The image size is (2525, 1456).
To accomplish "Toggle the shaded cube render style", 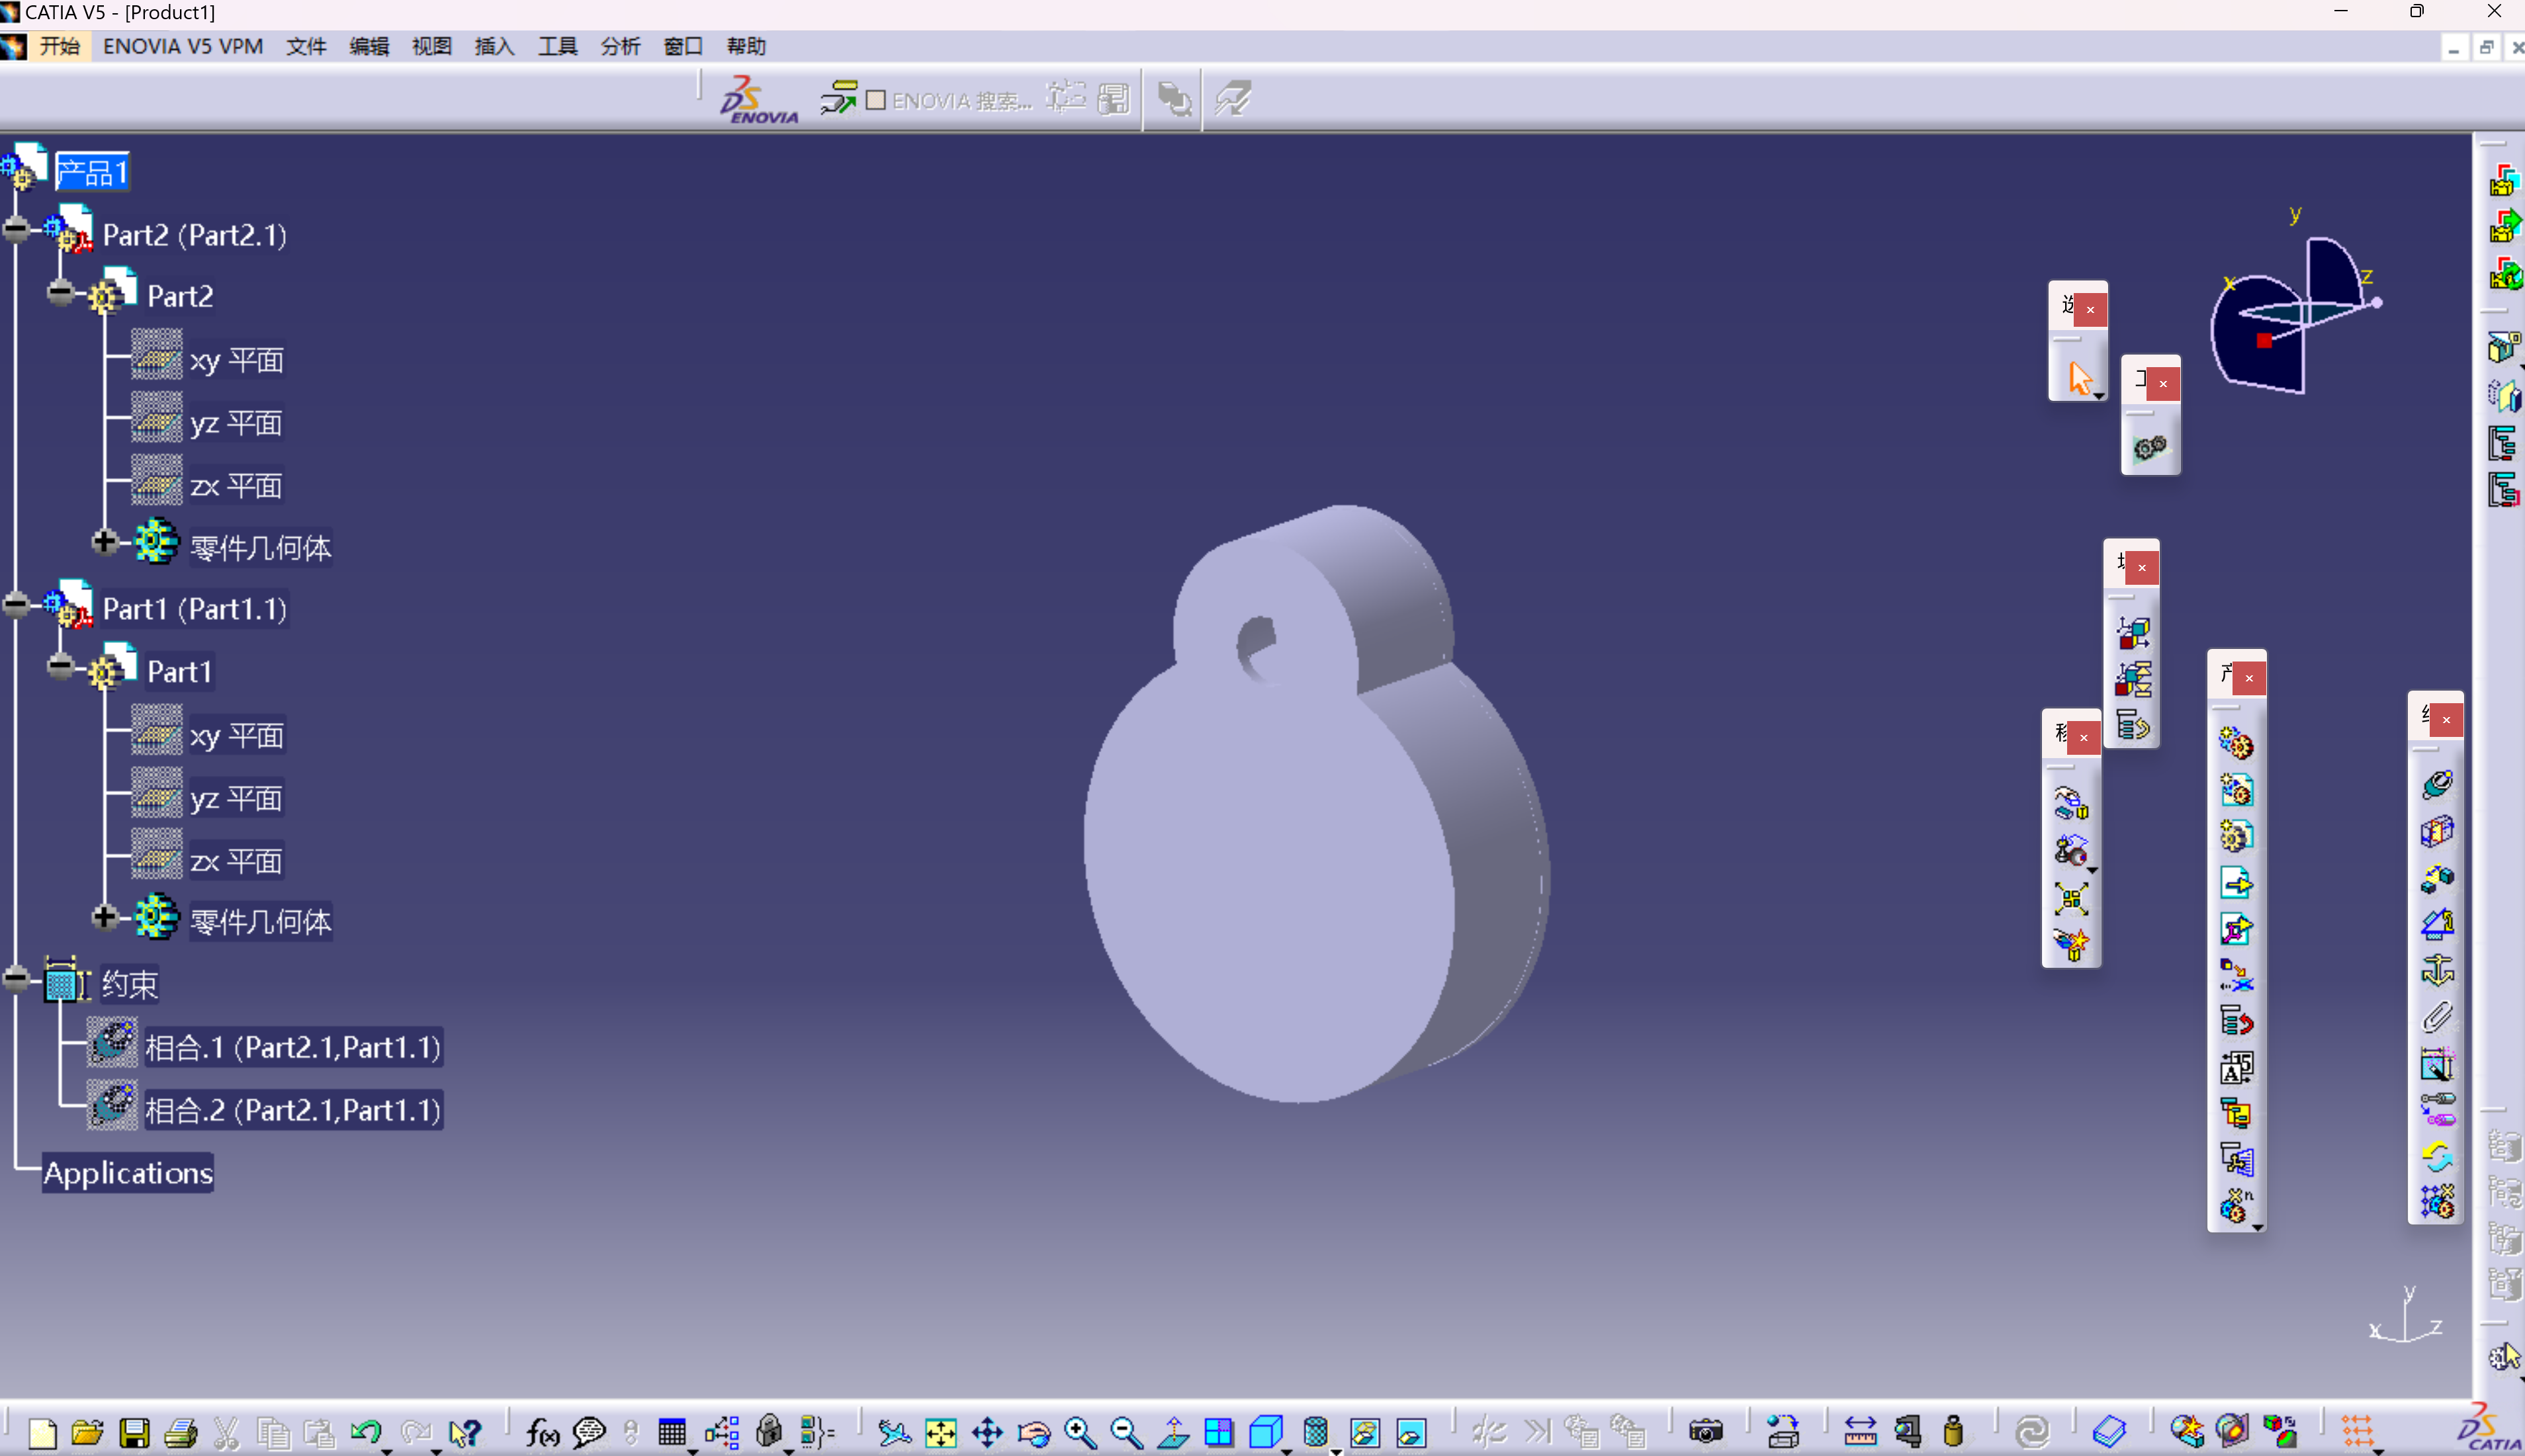I will (1266, 1433).
